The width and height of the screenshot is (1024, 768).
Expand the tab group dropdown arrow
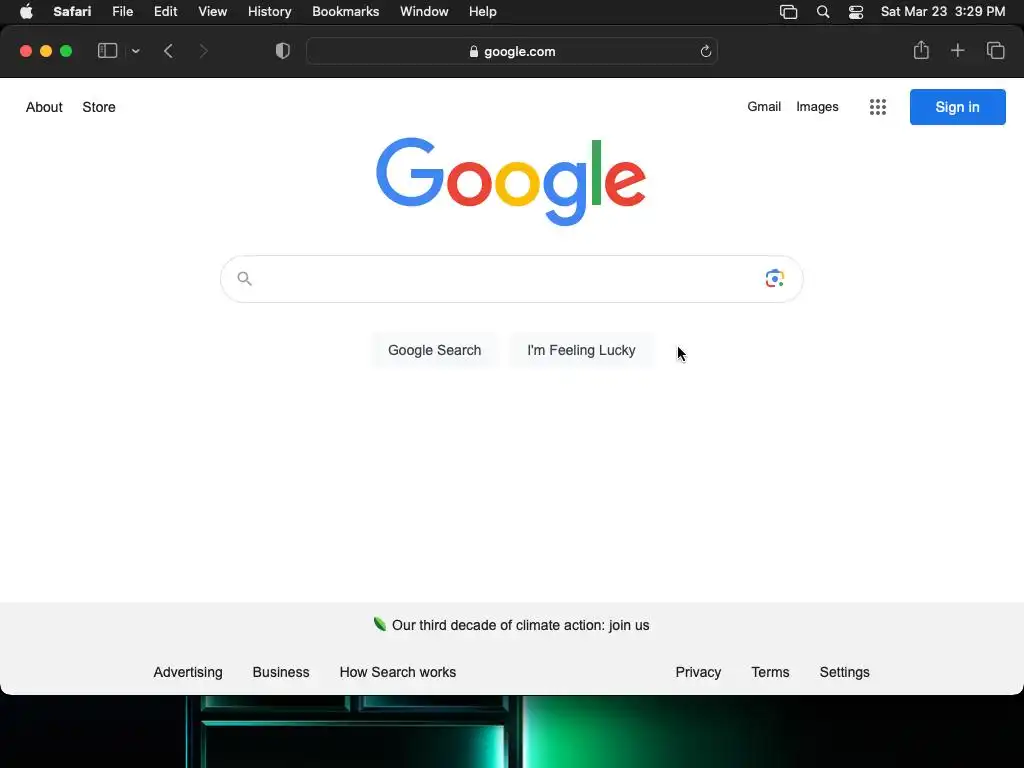(x=135, y=51)
